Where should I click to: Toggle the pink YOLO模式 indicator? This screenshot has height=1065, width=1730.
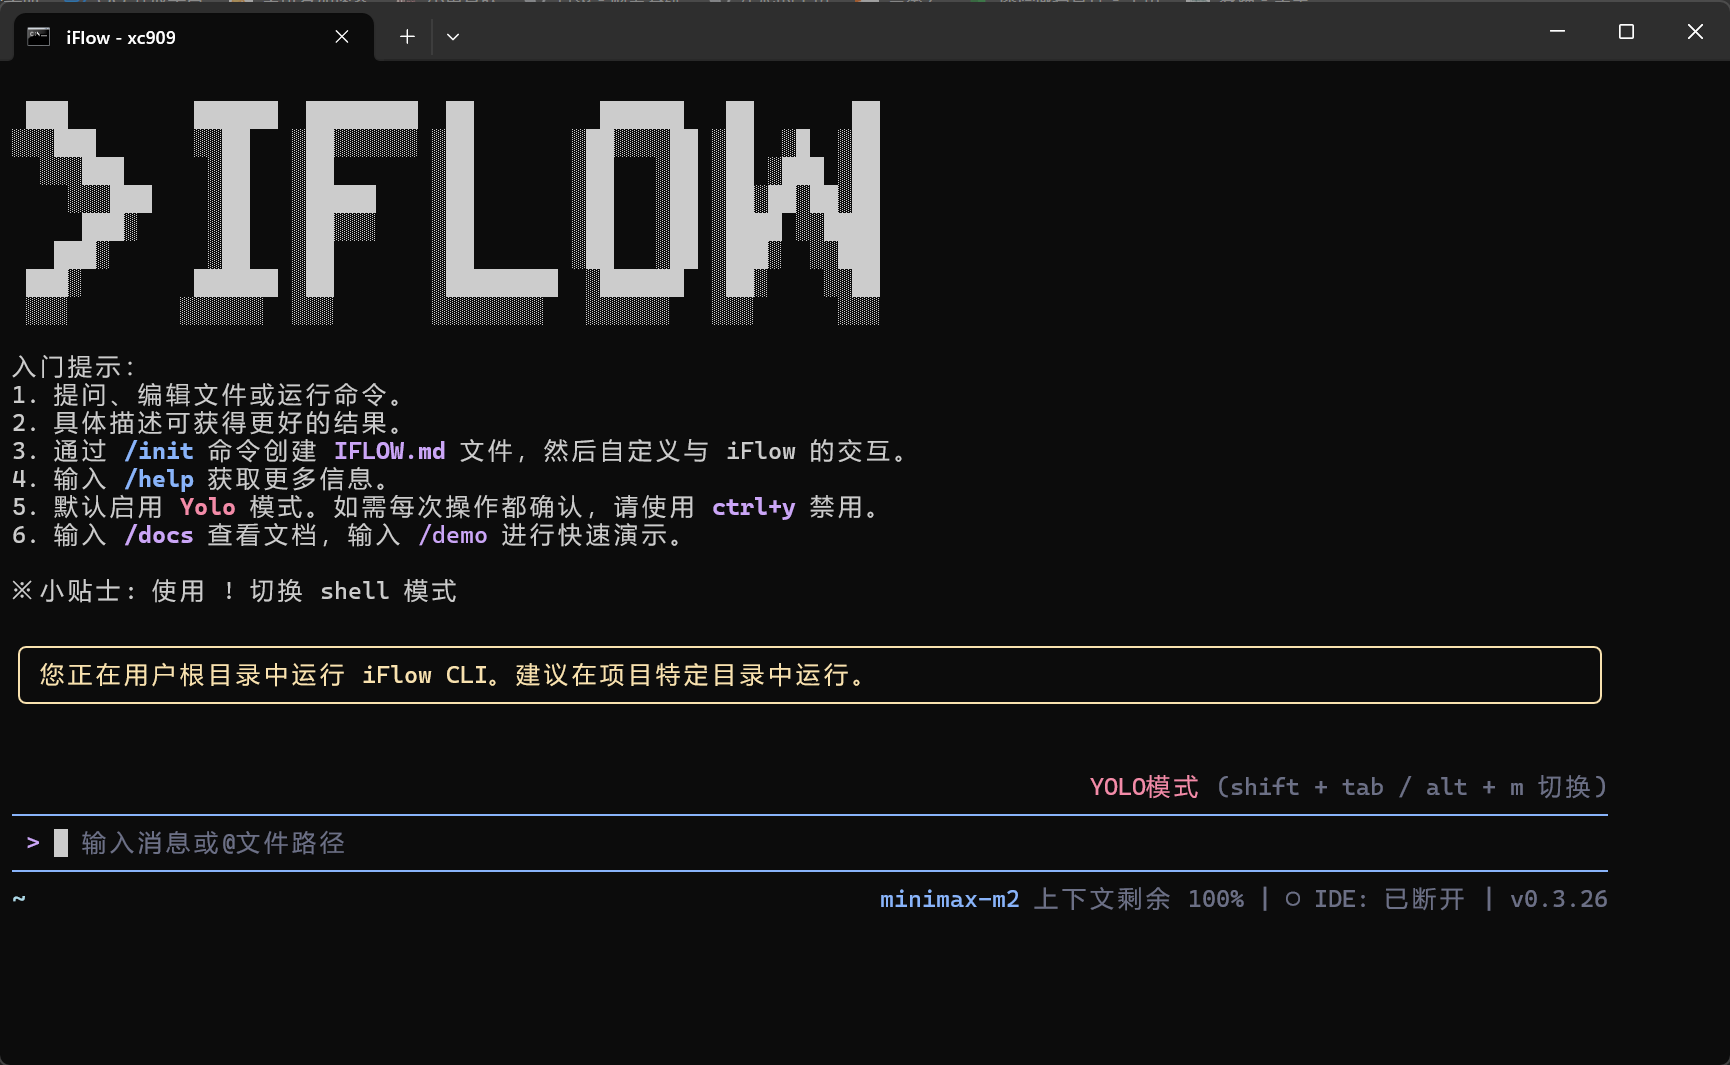(1143, 787)
